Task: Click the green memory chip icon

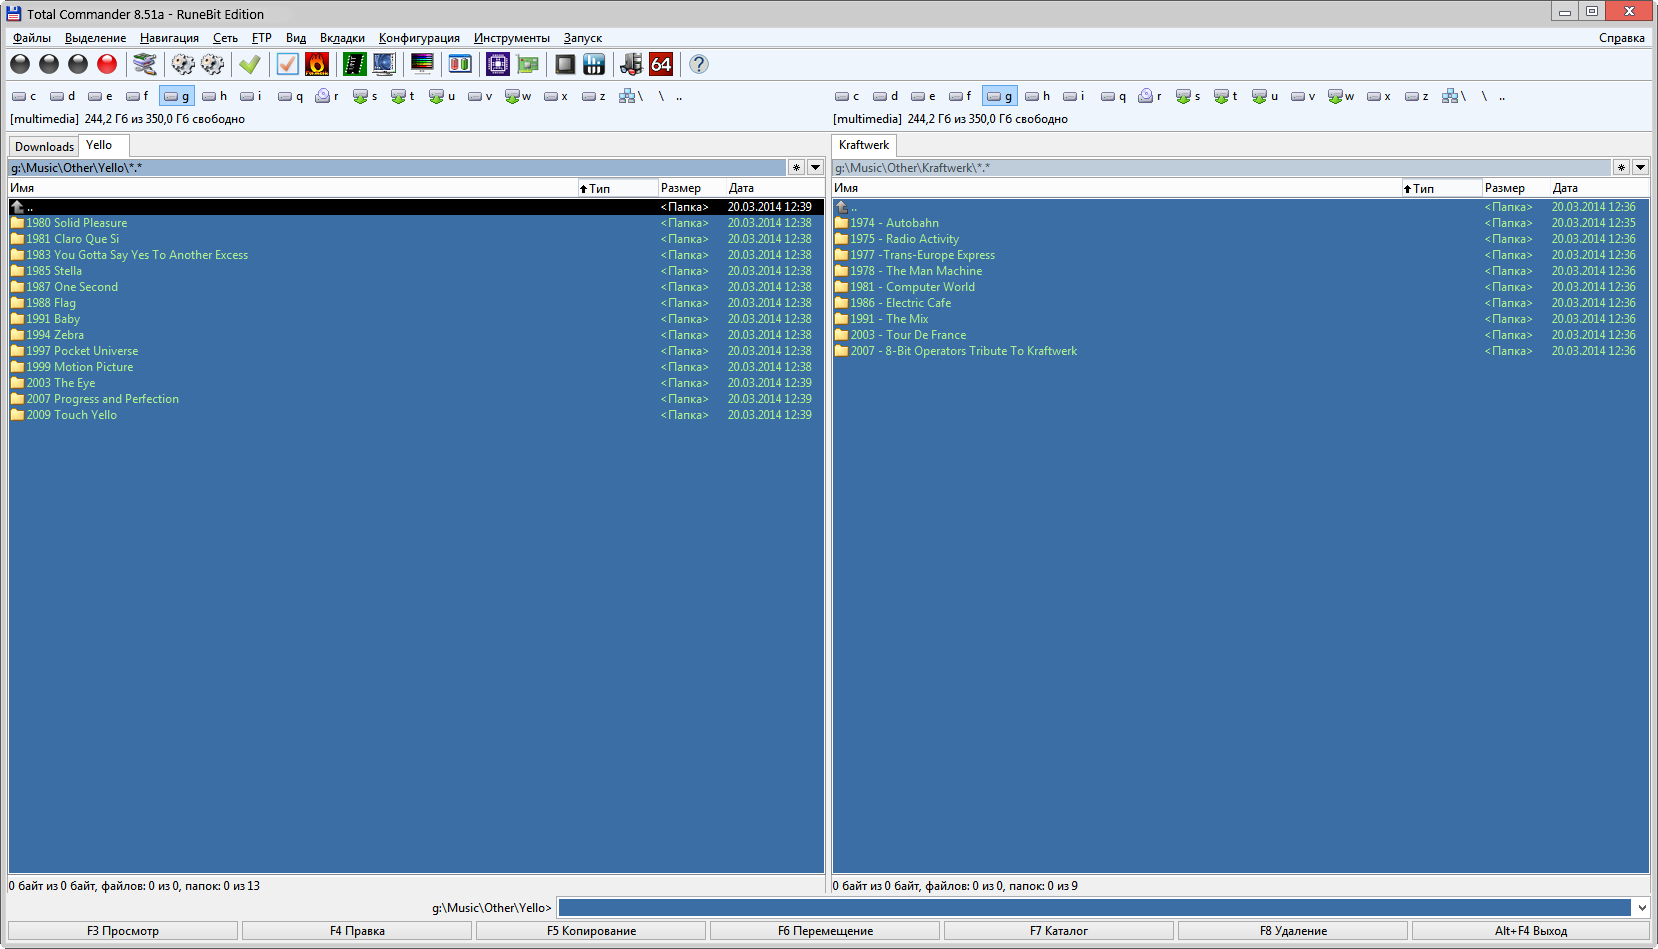Action: tap(354, 64)
